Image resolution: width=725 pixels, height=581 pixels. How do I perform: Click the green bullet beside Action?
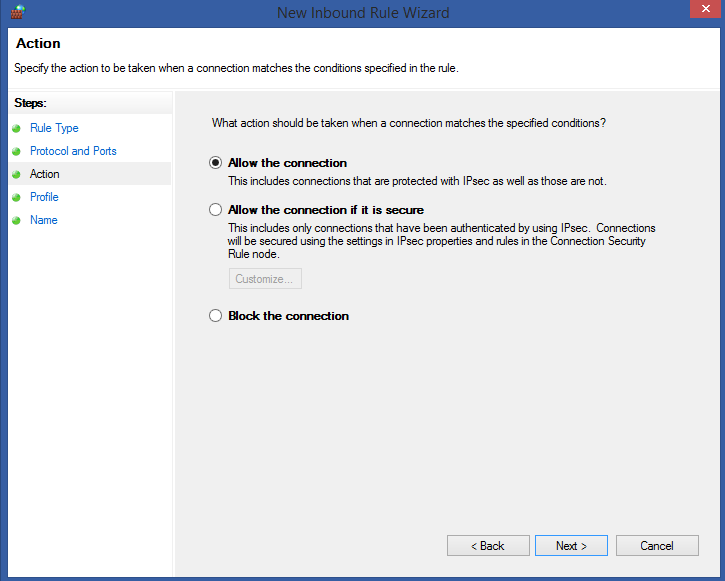17,175
